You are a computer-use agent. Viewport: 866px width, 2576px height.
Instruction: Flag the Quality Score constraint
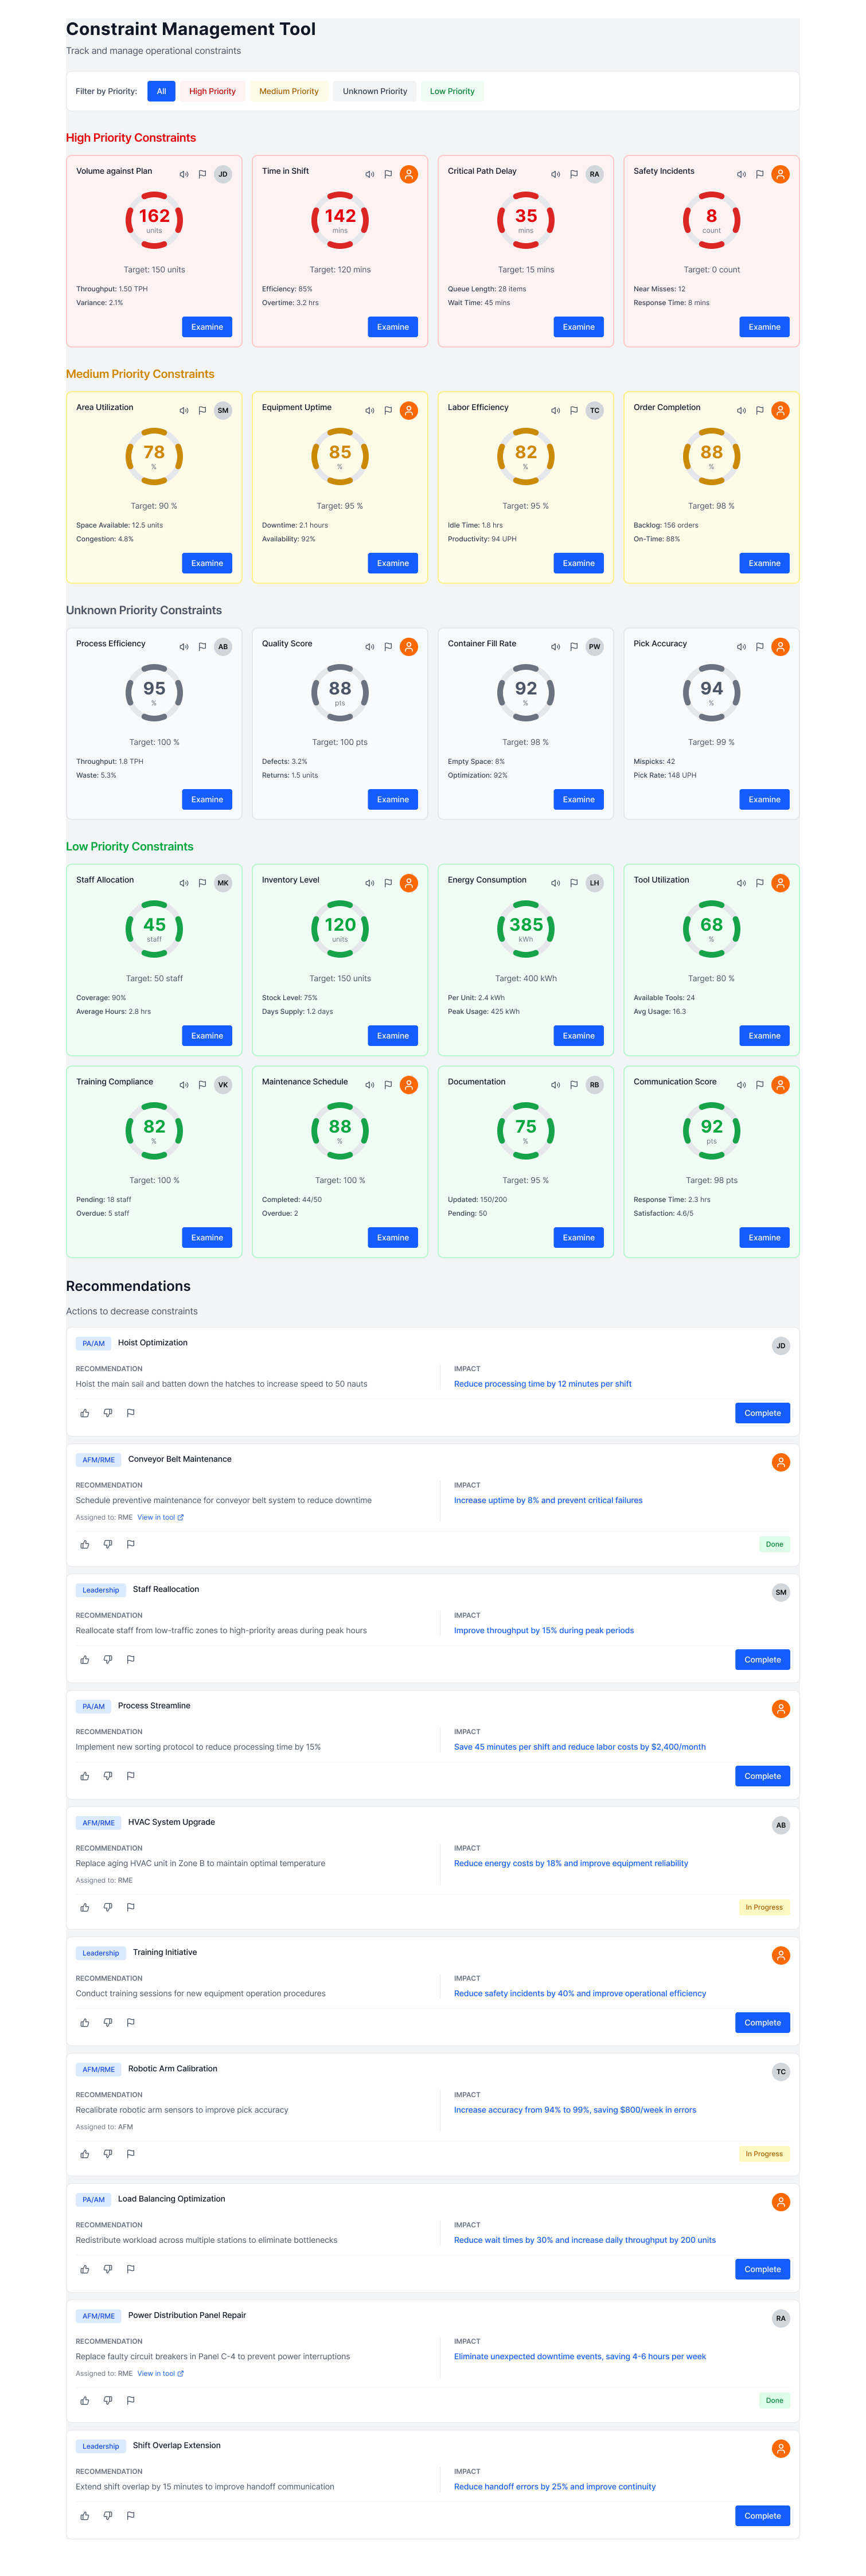388,646
